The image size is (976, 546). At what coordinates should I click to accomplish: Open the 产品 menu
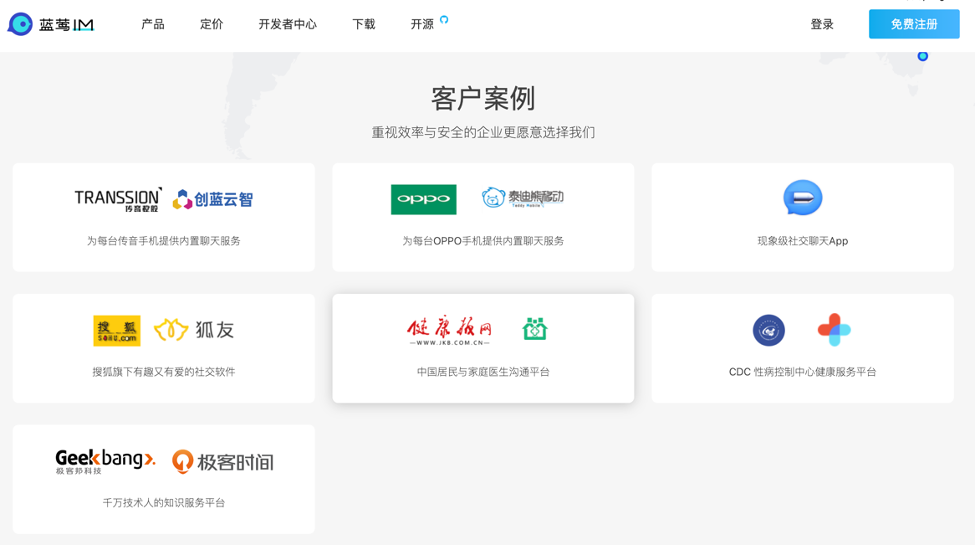point(152,24)
